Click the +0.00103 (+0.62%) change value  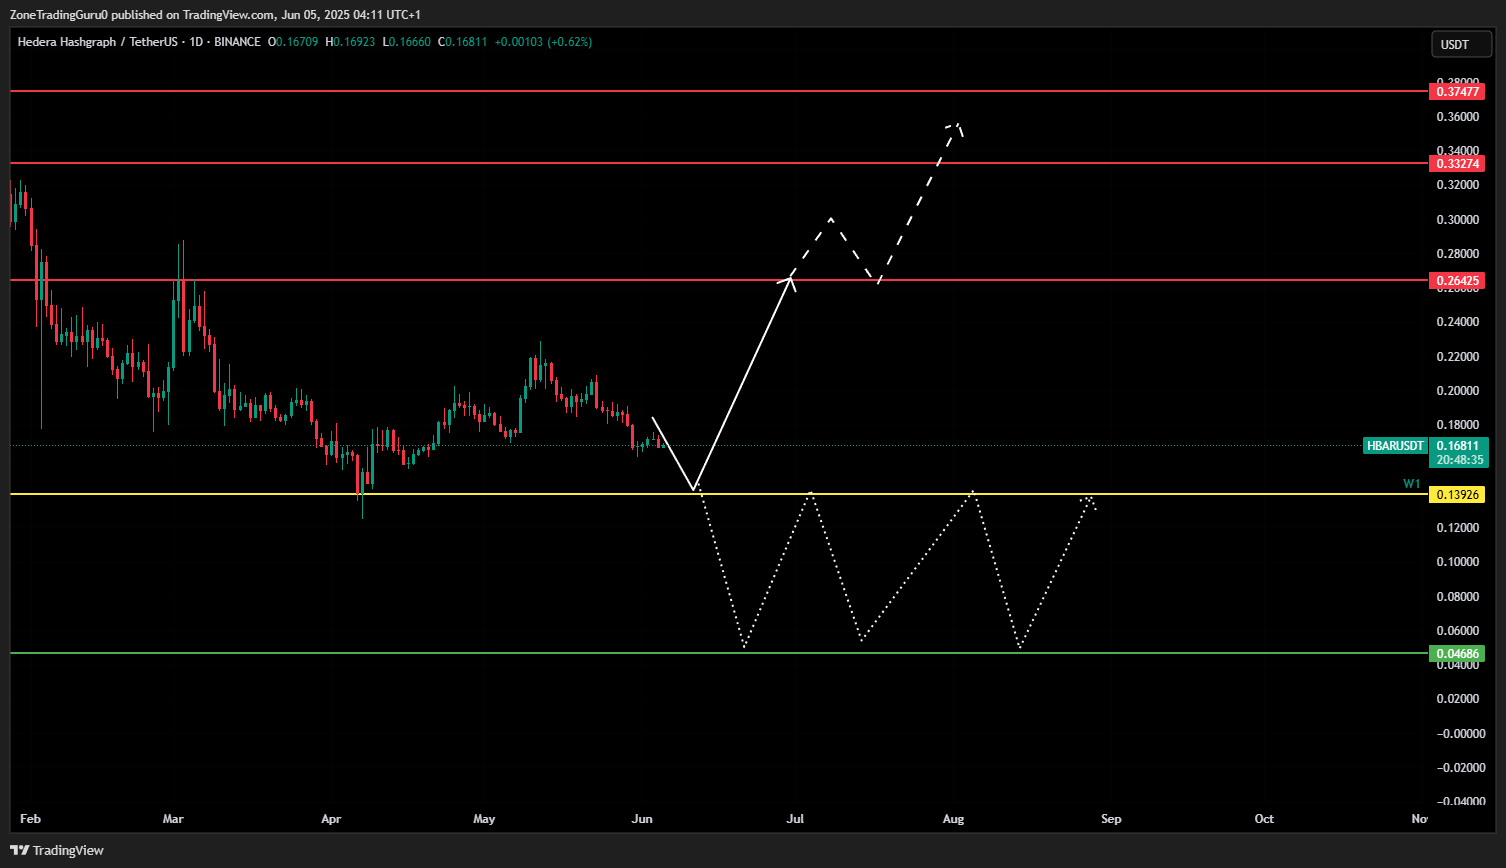(x=544, y=42)
